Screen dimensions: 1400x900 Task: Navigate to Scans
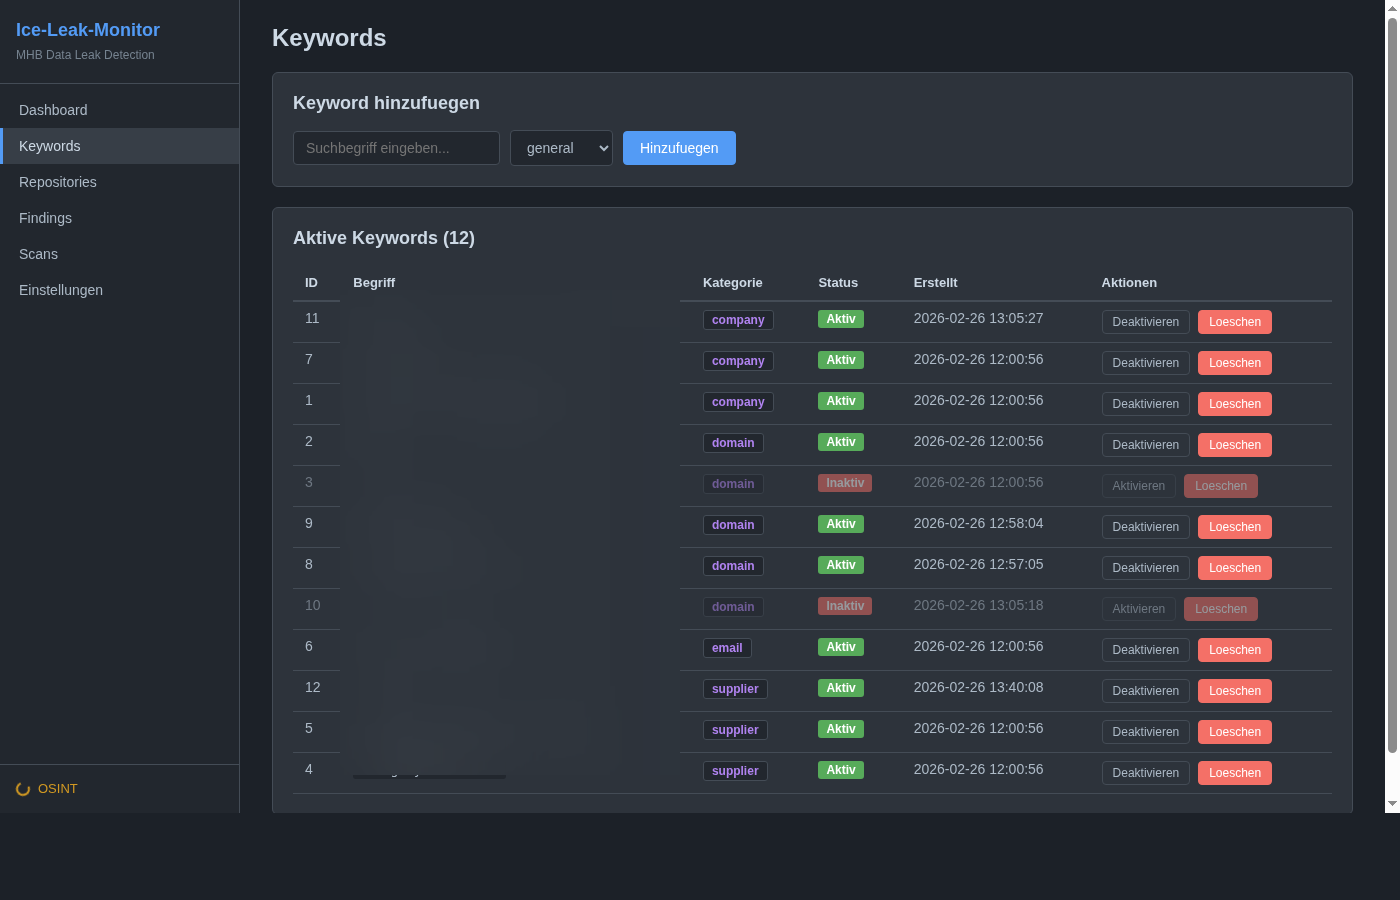tap(120, 254)
